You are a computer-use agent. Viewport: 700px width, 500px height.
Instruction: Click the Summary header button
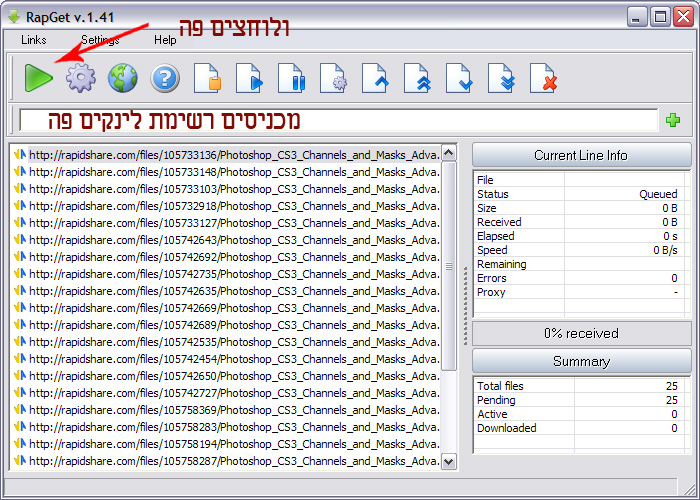(x=581, y=361)
